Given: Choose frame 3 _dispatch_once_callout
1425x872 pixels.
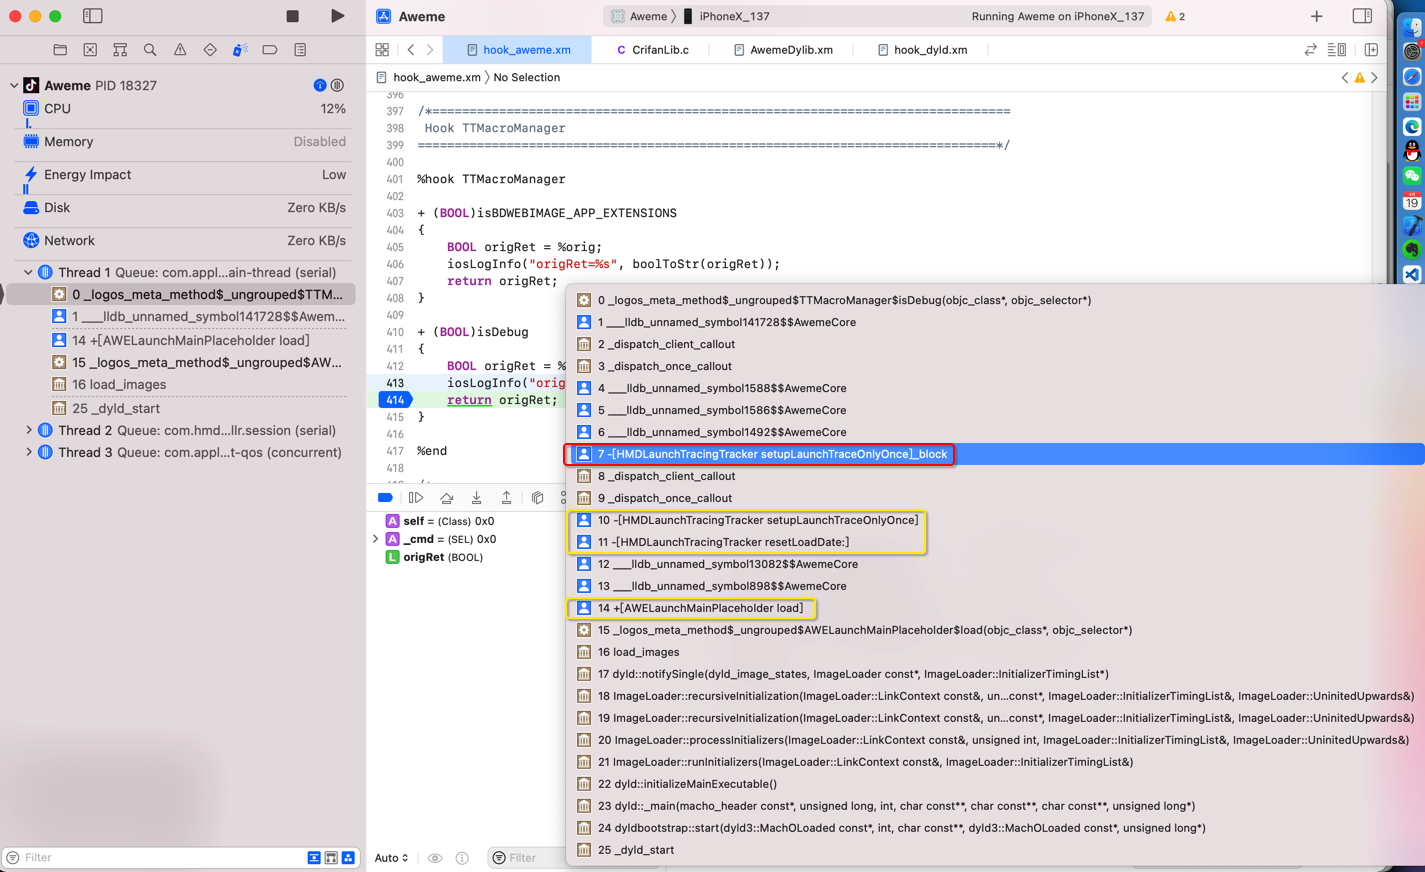Looking at the screenshot, I should pos(995,366).
